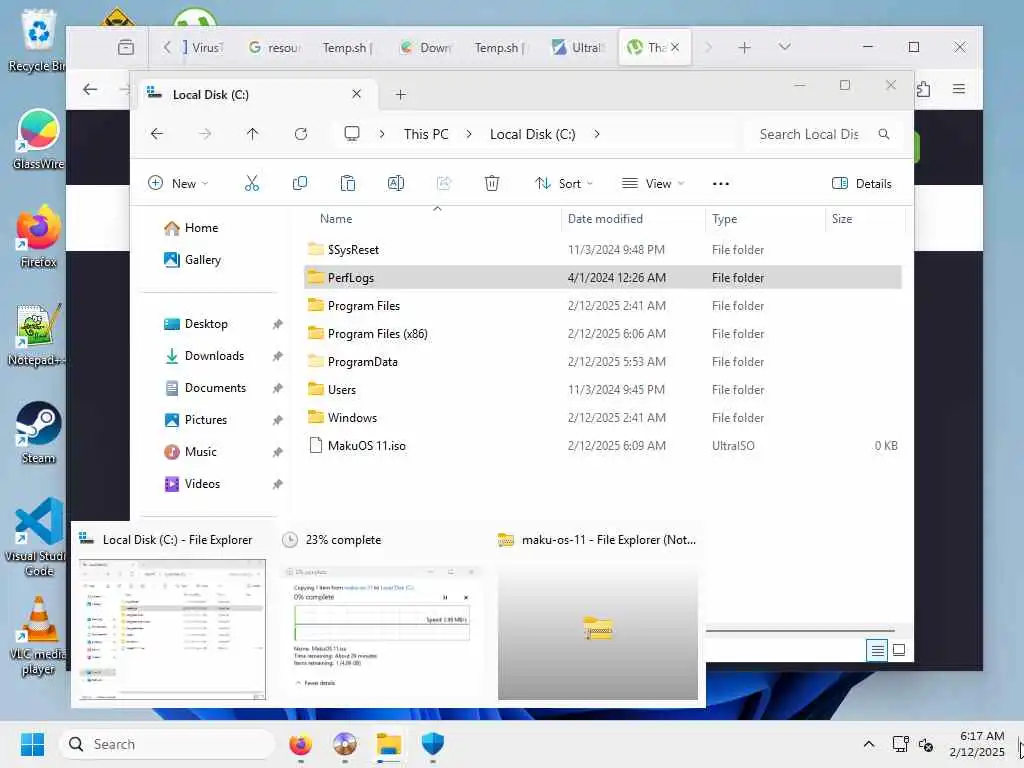
Task: Open the Sort dropdown
Action: pyautogui.click(x=563, y=184)
